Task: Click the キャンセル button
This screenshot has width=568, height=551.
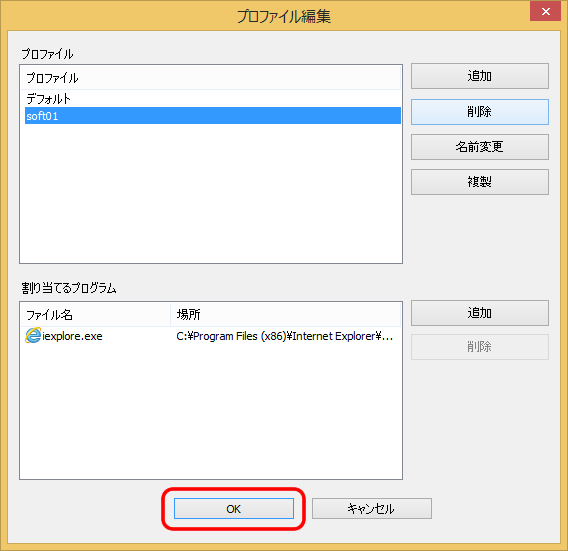Action: click(372, 509)
